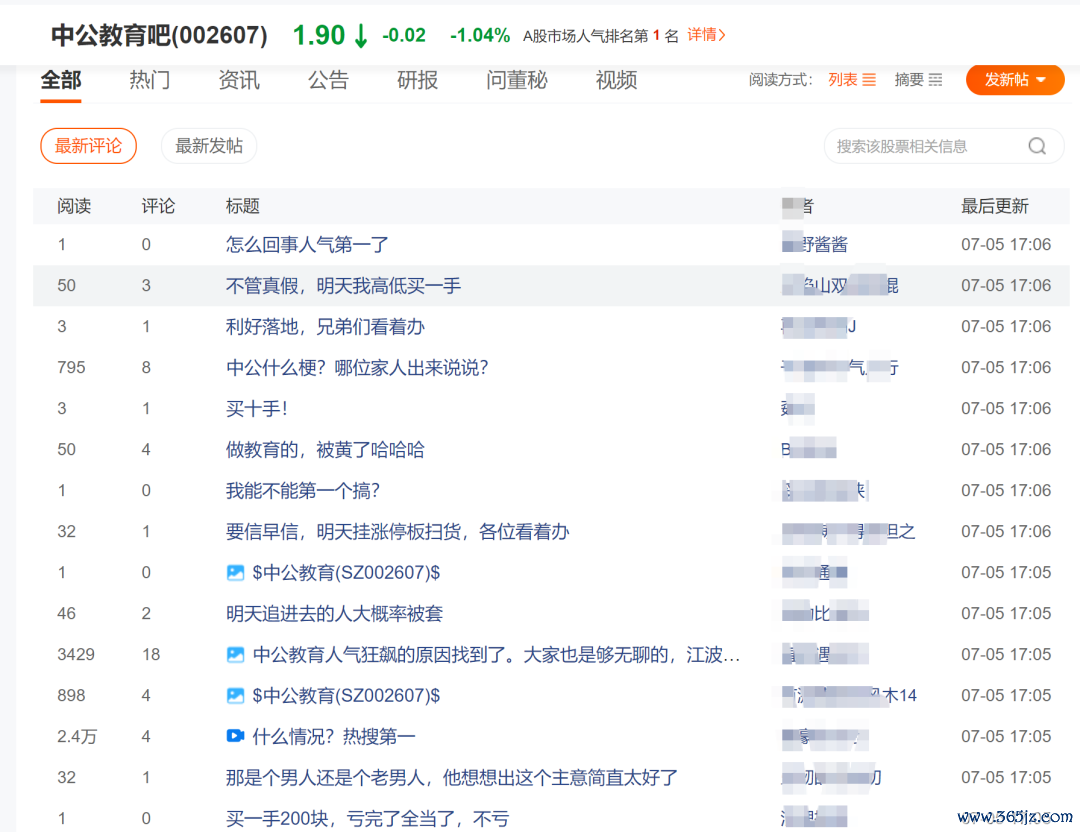Viewport: 1080px width, 832px height.
Task: Open post 我能不能第一个搞？
Action: pos(303,490)
